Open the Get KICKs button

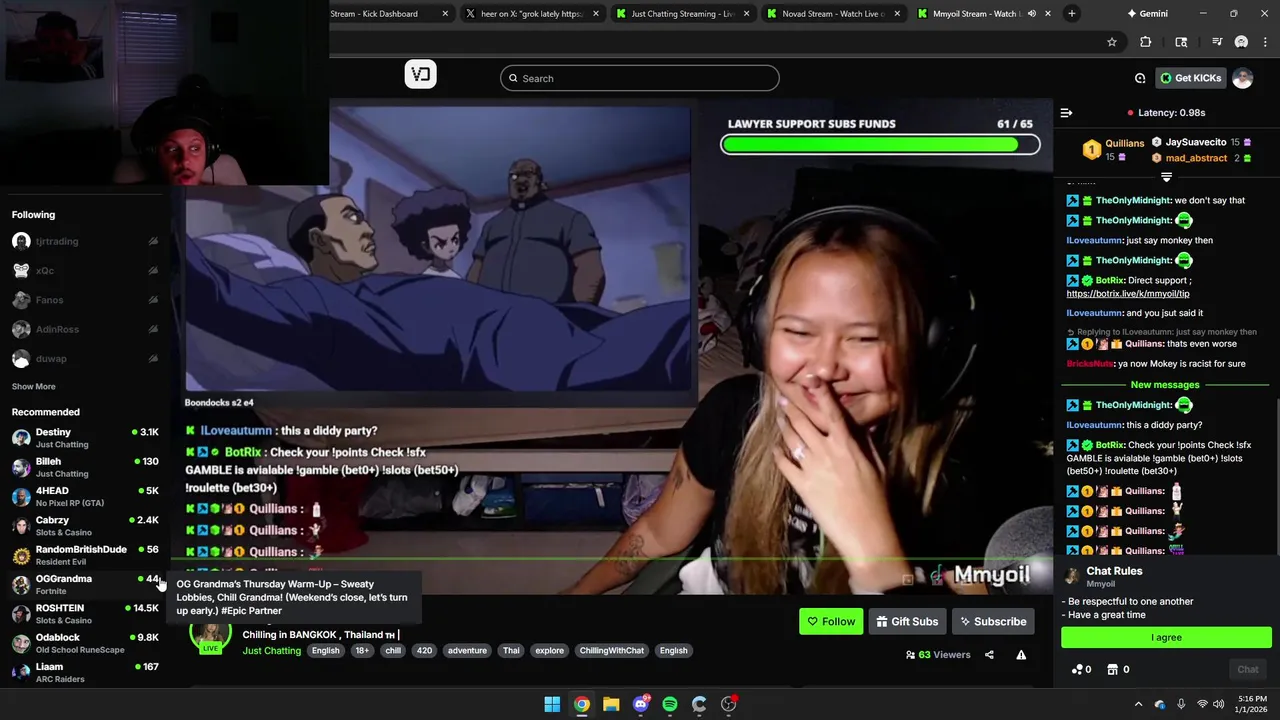pos(1190,78)
